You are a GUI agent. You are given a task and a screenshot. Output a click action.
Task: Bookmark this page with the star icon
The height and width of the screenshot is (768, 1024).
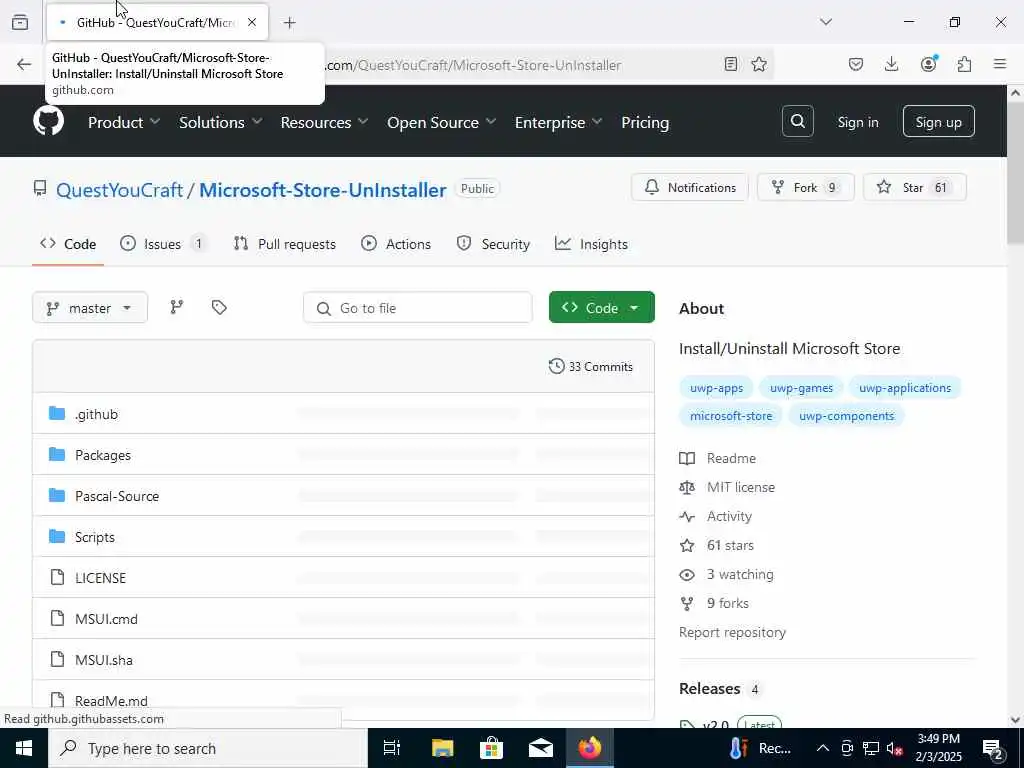coord(759,64)
